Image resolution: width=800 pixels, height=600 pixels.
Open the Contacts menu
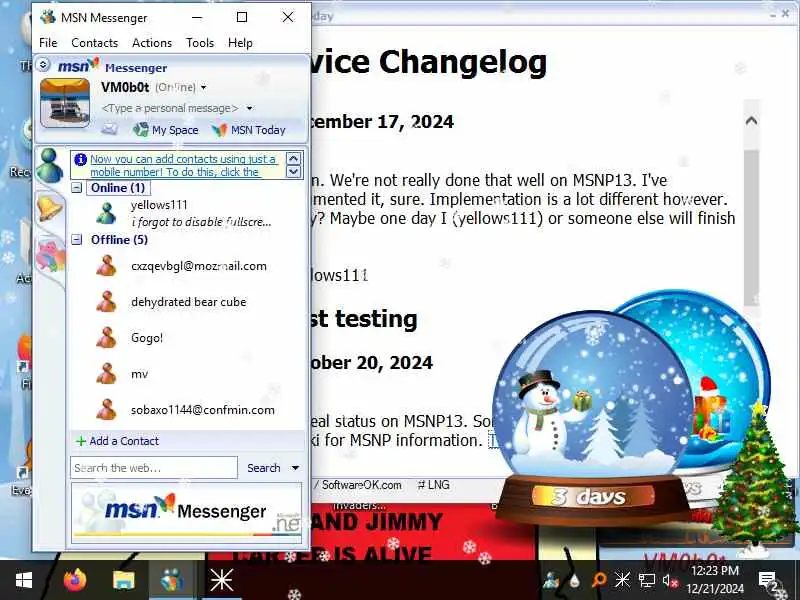[x=94, y=43]
